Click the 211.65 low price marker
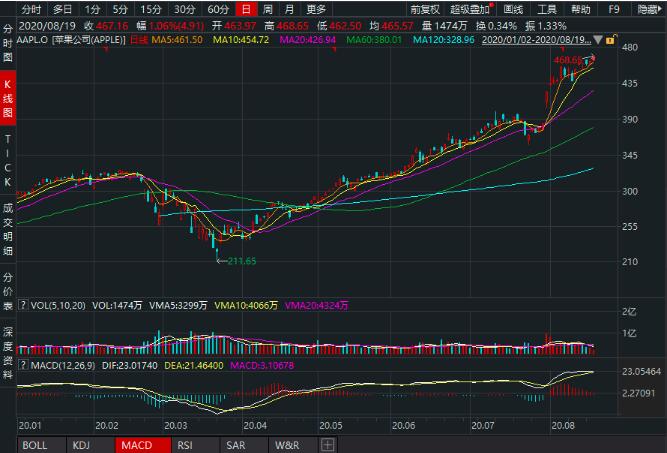The height and width of the screenshot is (453, 667). pyautogui.click(x=242, y=261)
